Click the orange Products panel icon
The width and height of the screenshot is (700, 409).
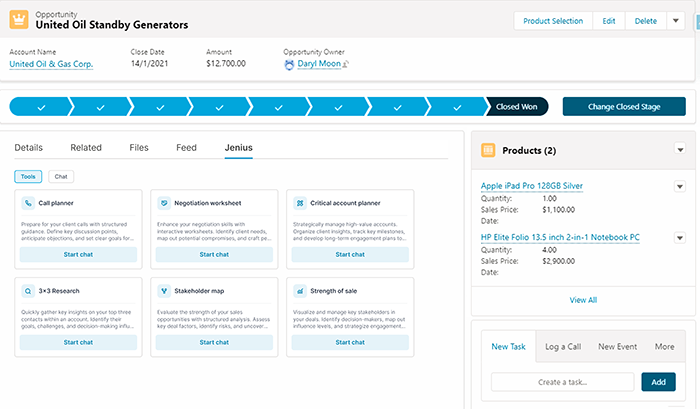(488, 150)
